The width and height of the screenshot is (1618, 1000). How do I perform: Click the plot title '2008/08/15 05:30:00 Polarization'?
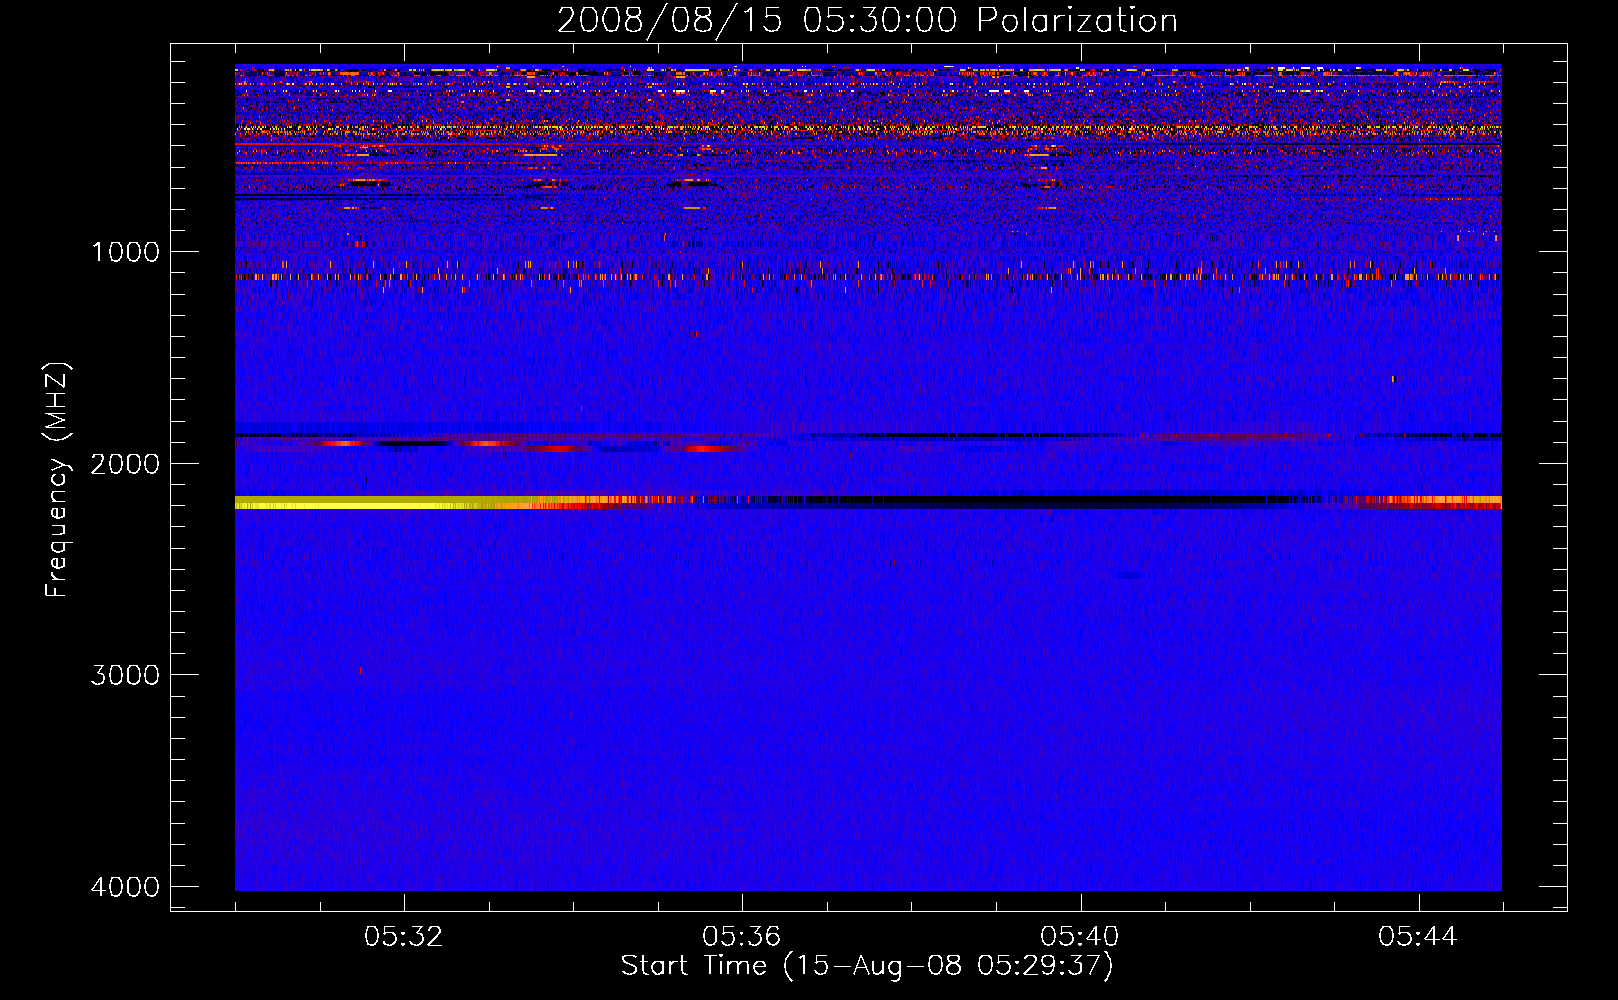[867, 20]
